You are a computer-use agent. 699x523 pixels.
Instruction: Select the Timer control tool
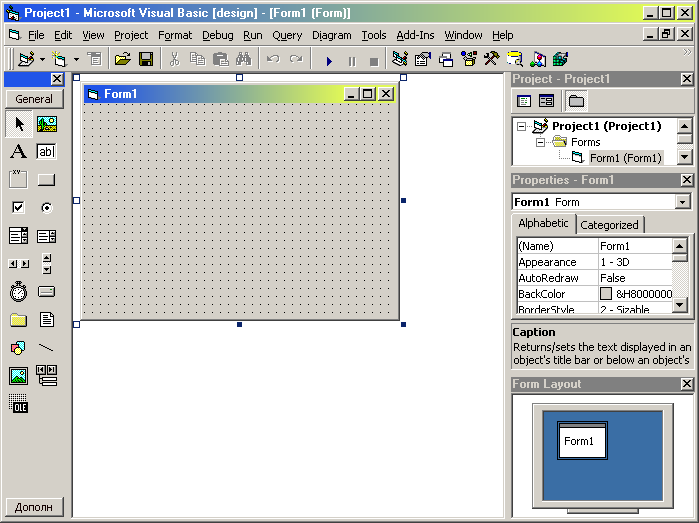tap(18, 292)
